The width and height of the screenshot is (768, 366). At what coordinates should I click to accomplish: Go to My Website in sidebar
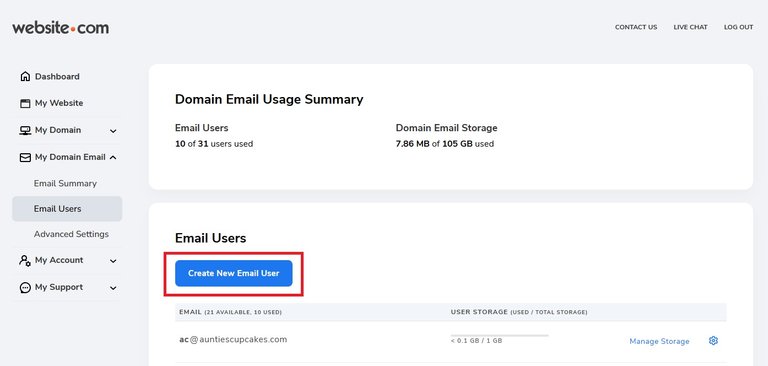pyautogui.click(x=59, y=103)
